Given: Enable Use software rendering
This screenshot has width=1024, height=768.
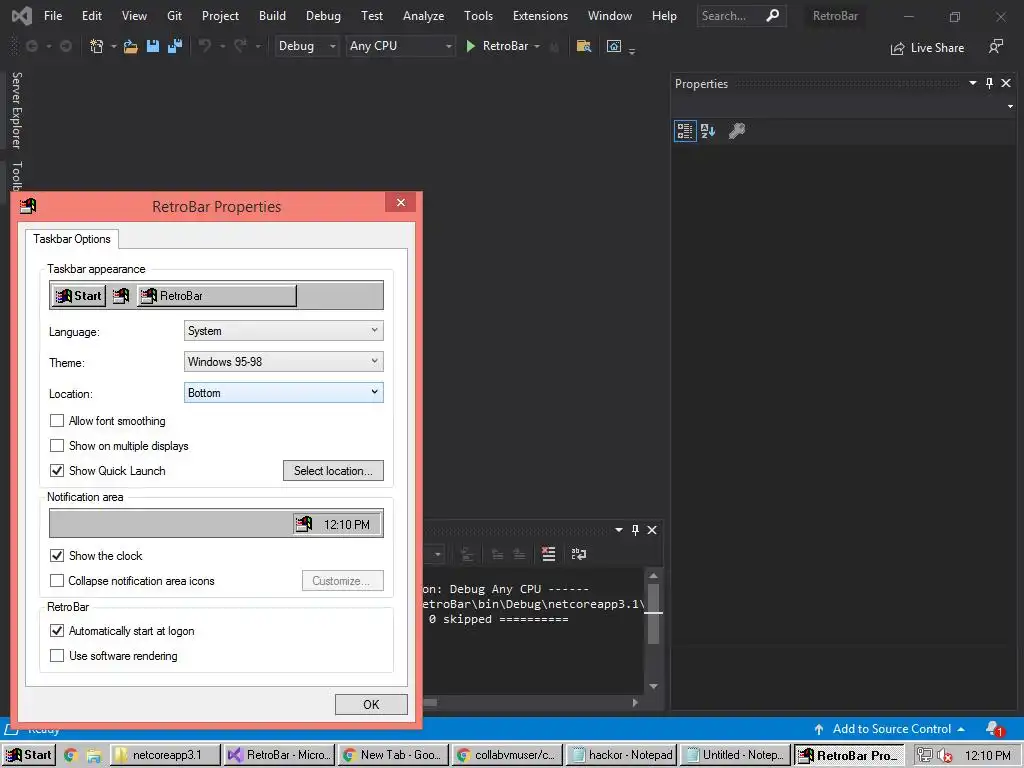Looking at the screenshot, I should (x=57, y=655).
